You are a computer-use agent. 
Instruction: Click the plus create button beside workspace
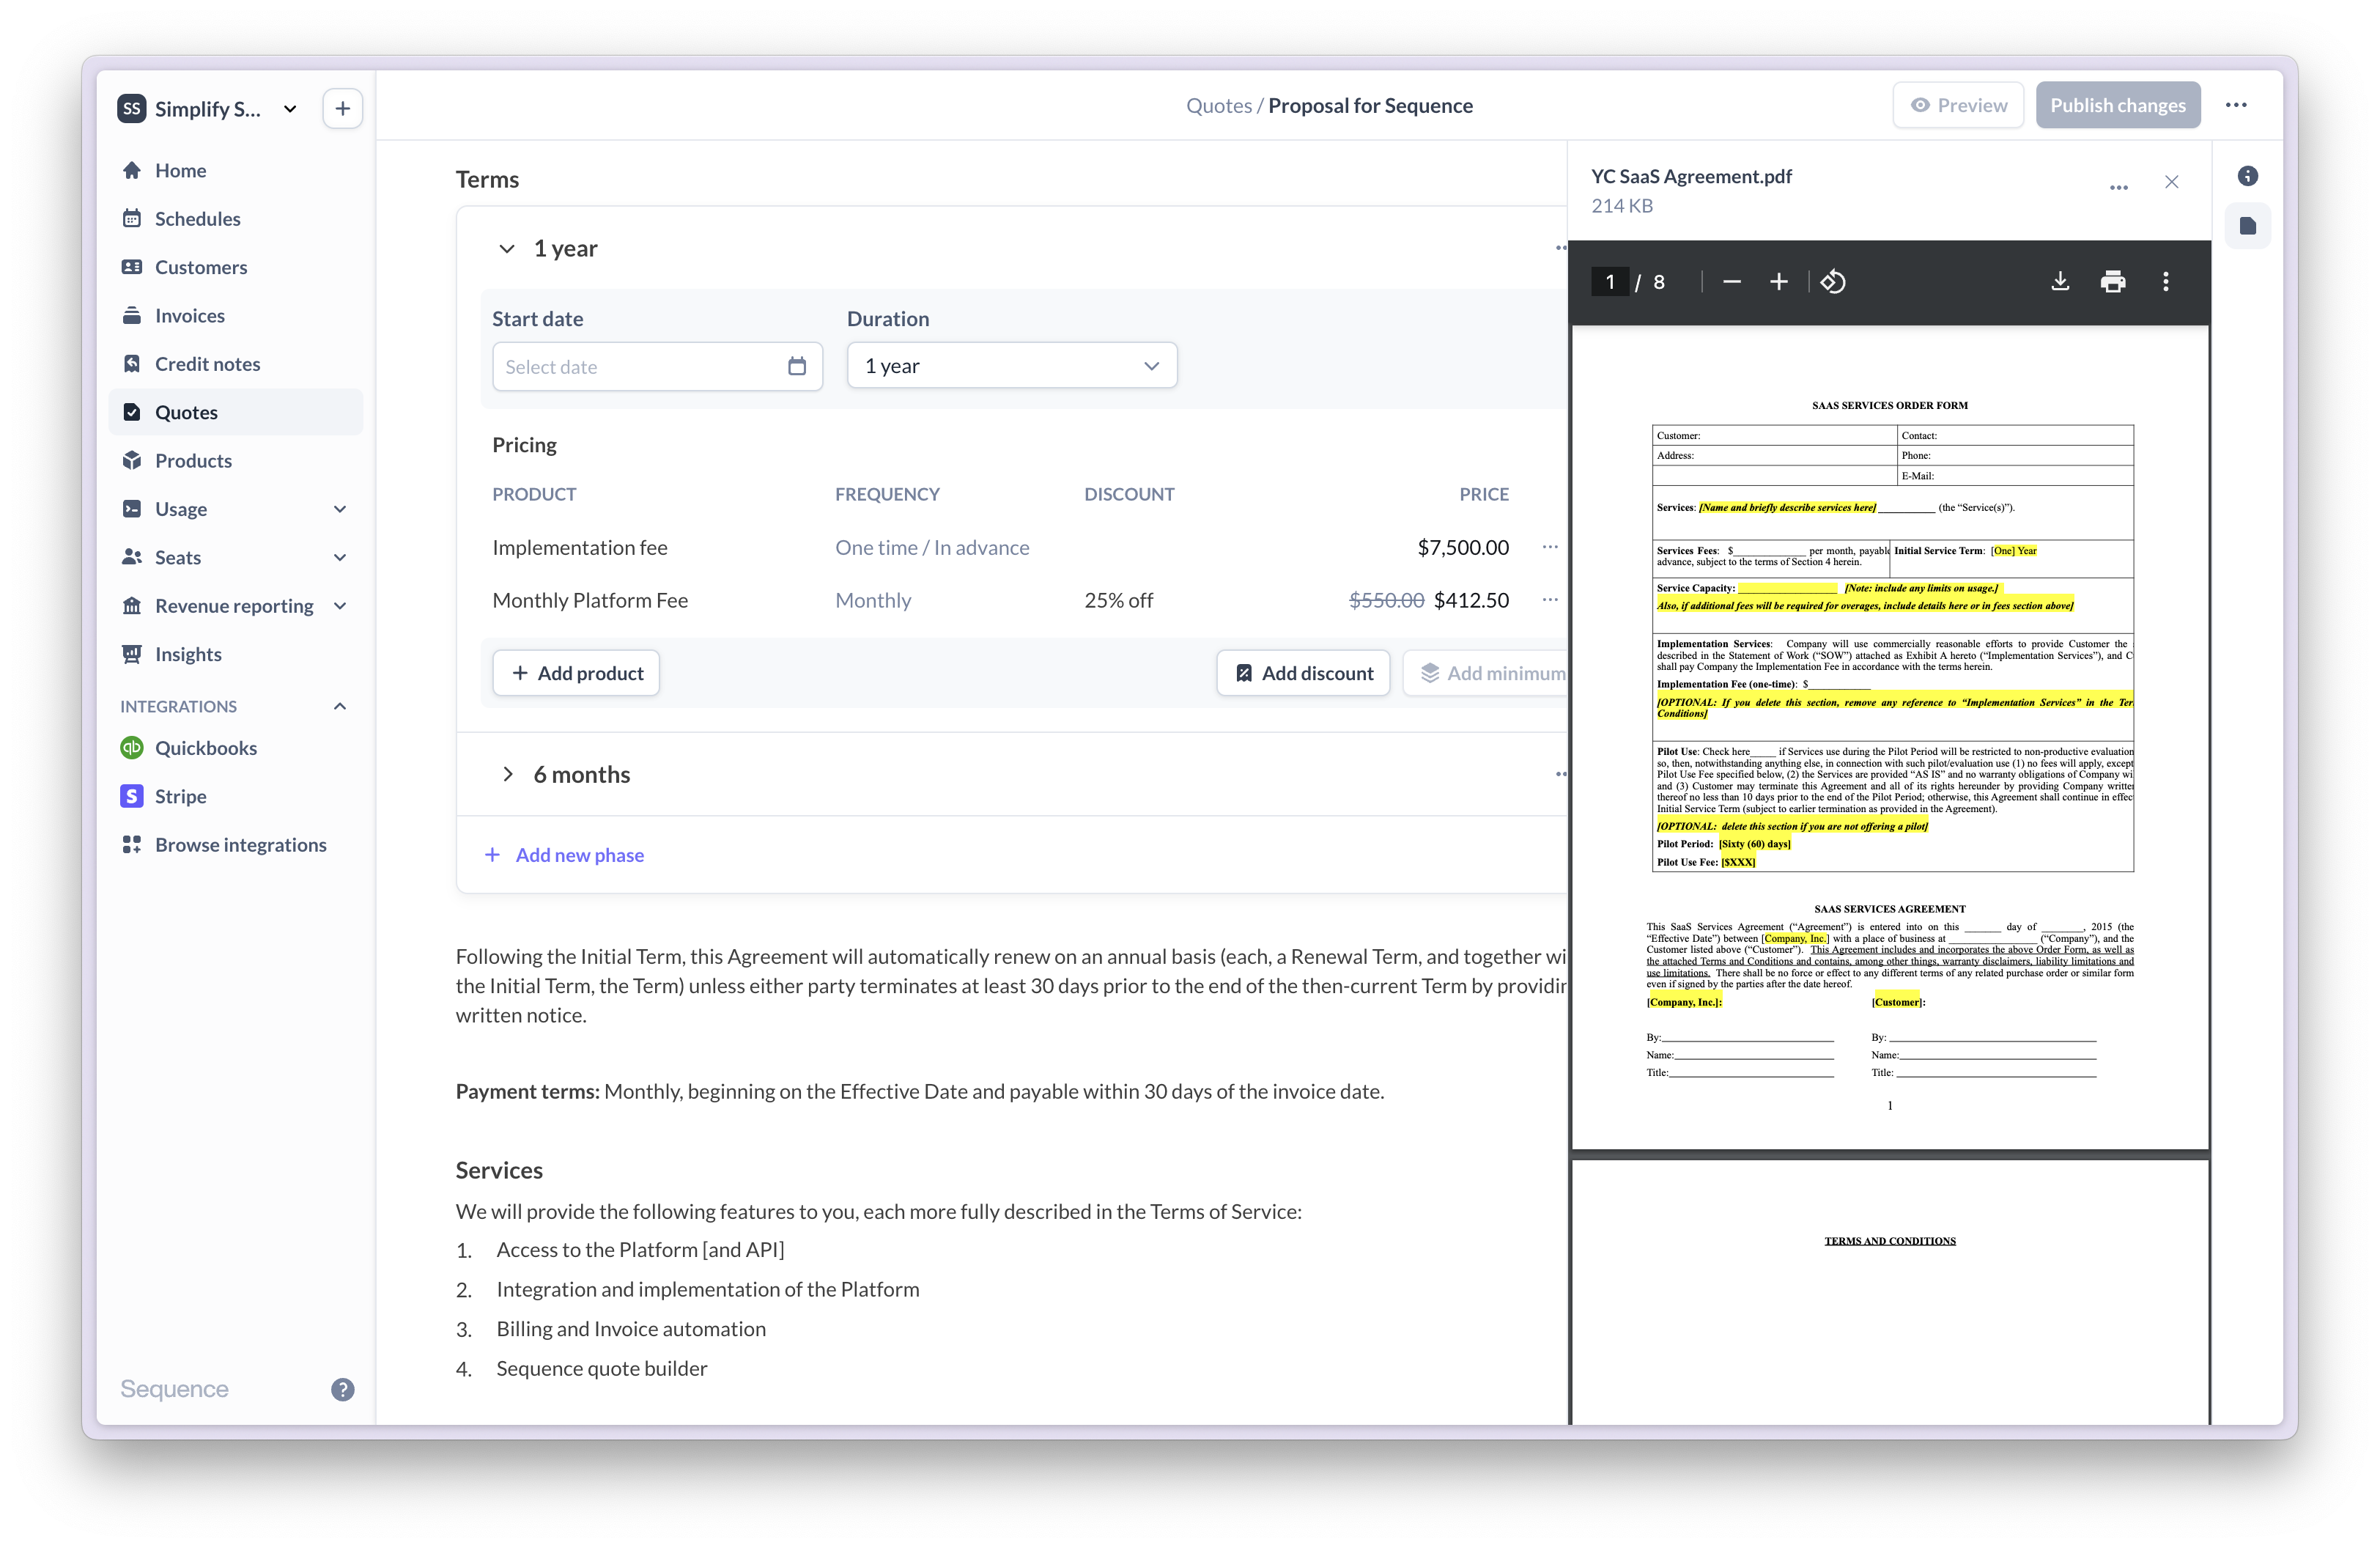click(342, 108)
